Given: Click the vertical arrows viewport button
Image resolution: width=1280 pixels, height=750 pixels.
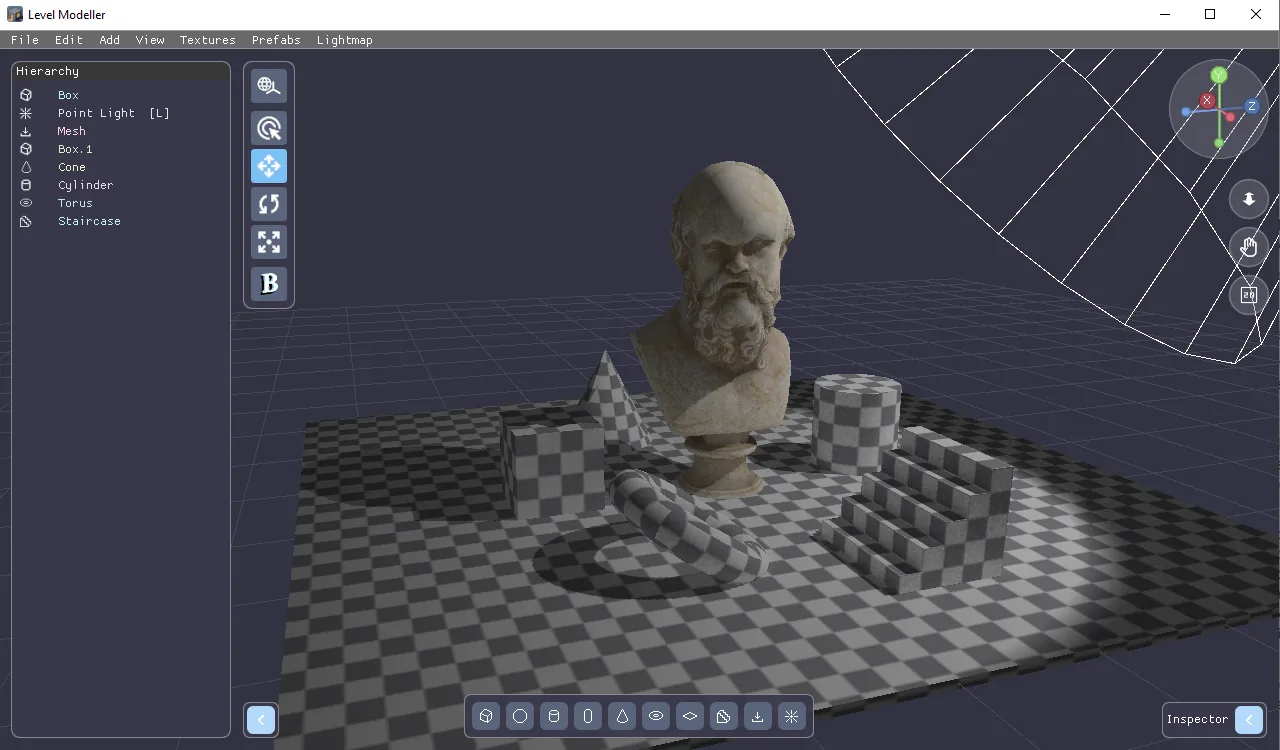Looking at the screenshot, I should pos(1249,199).
